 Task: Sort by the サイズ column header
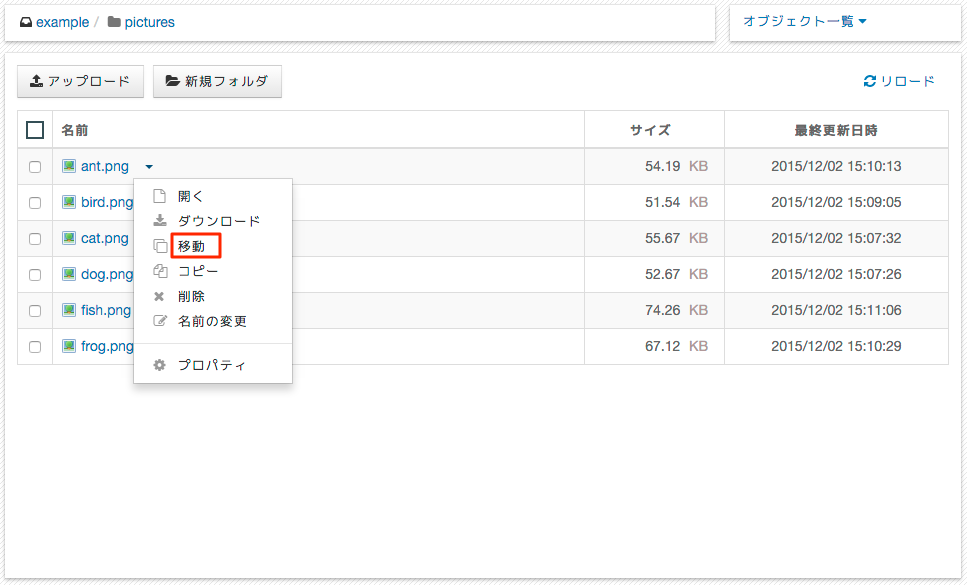pos(650,130)
